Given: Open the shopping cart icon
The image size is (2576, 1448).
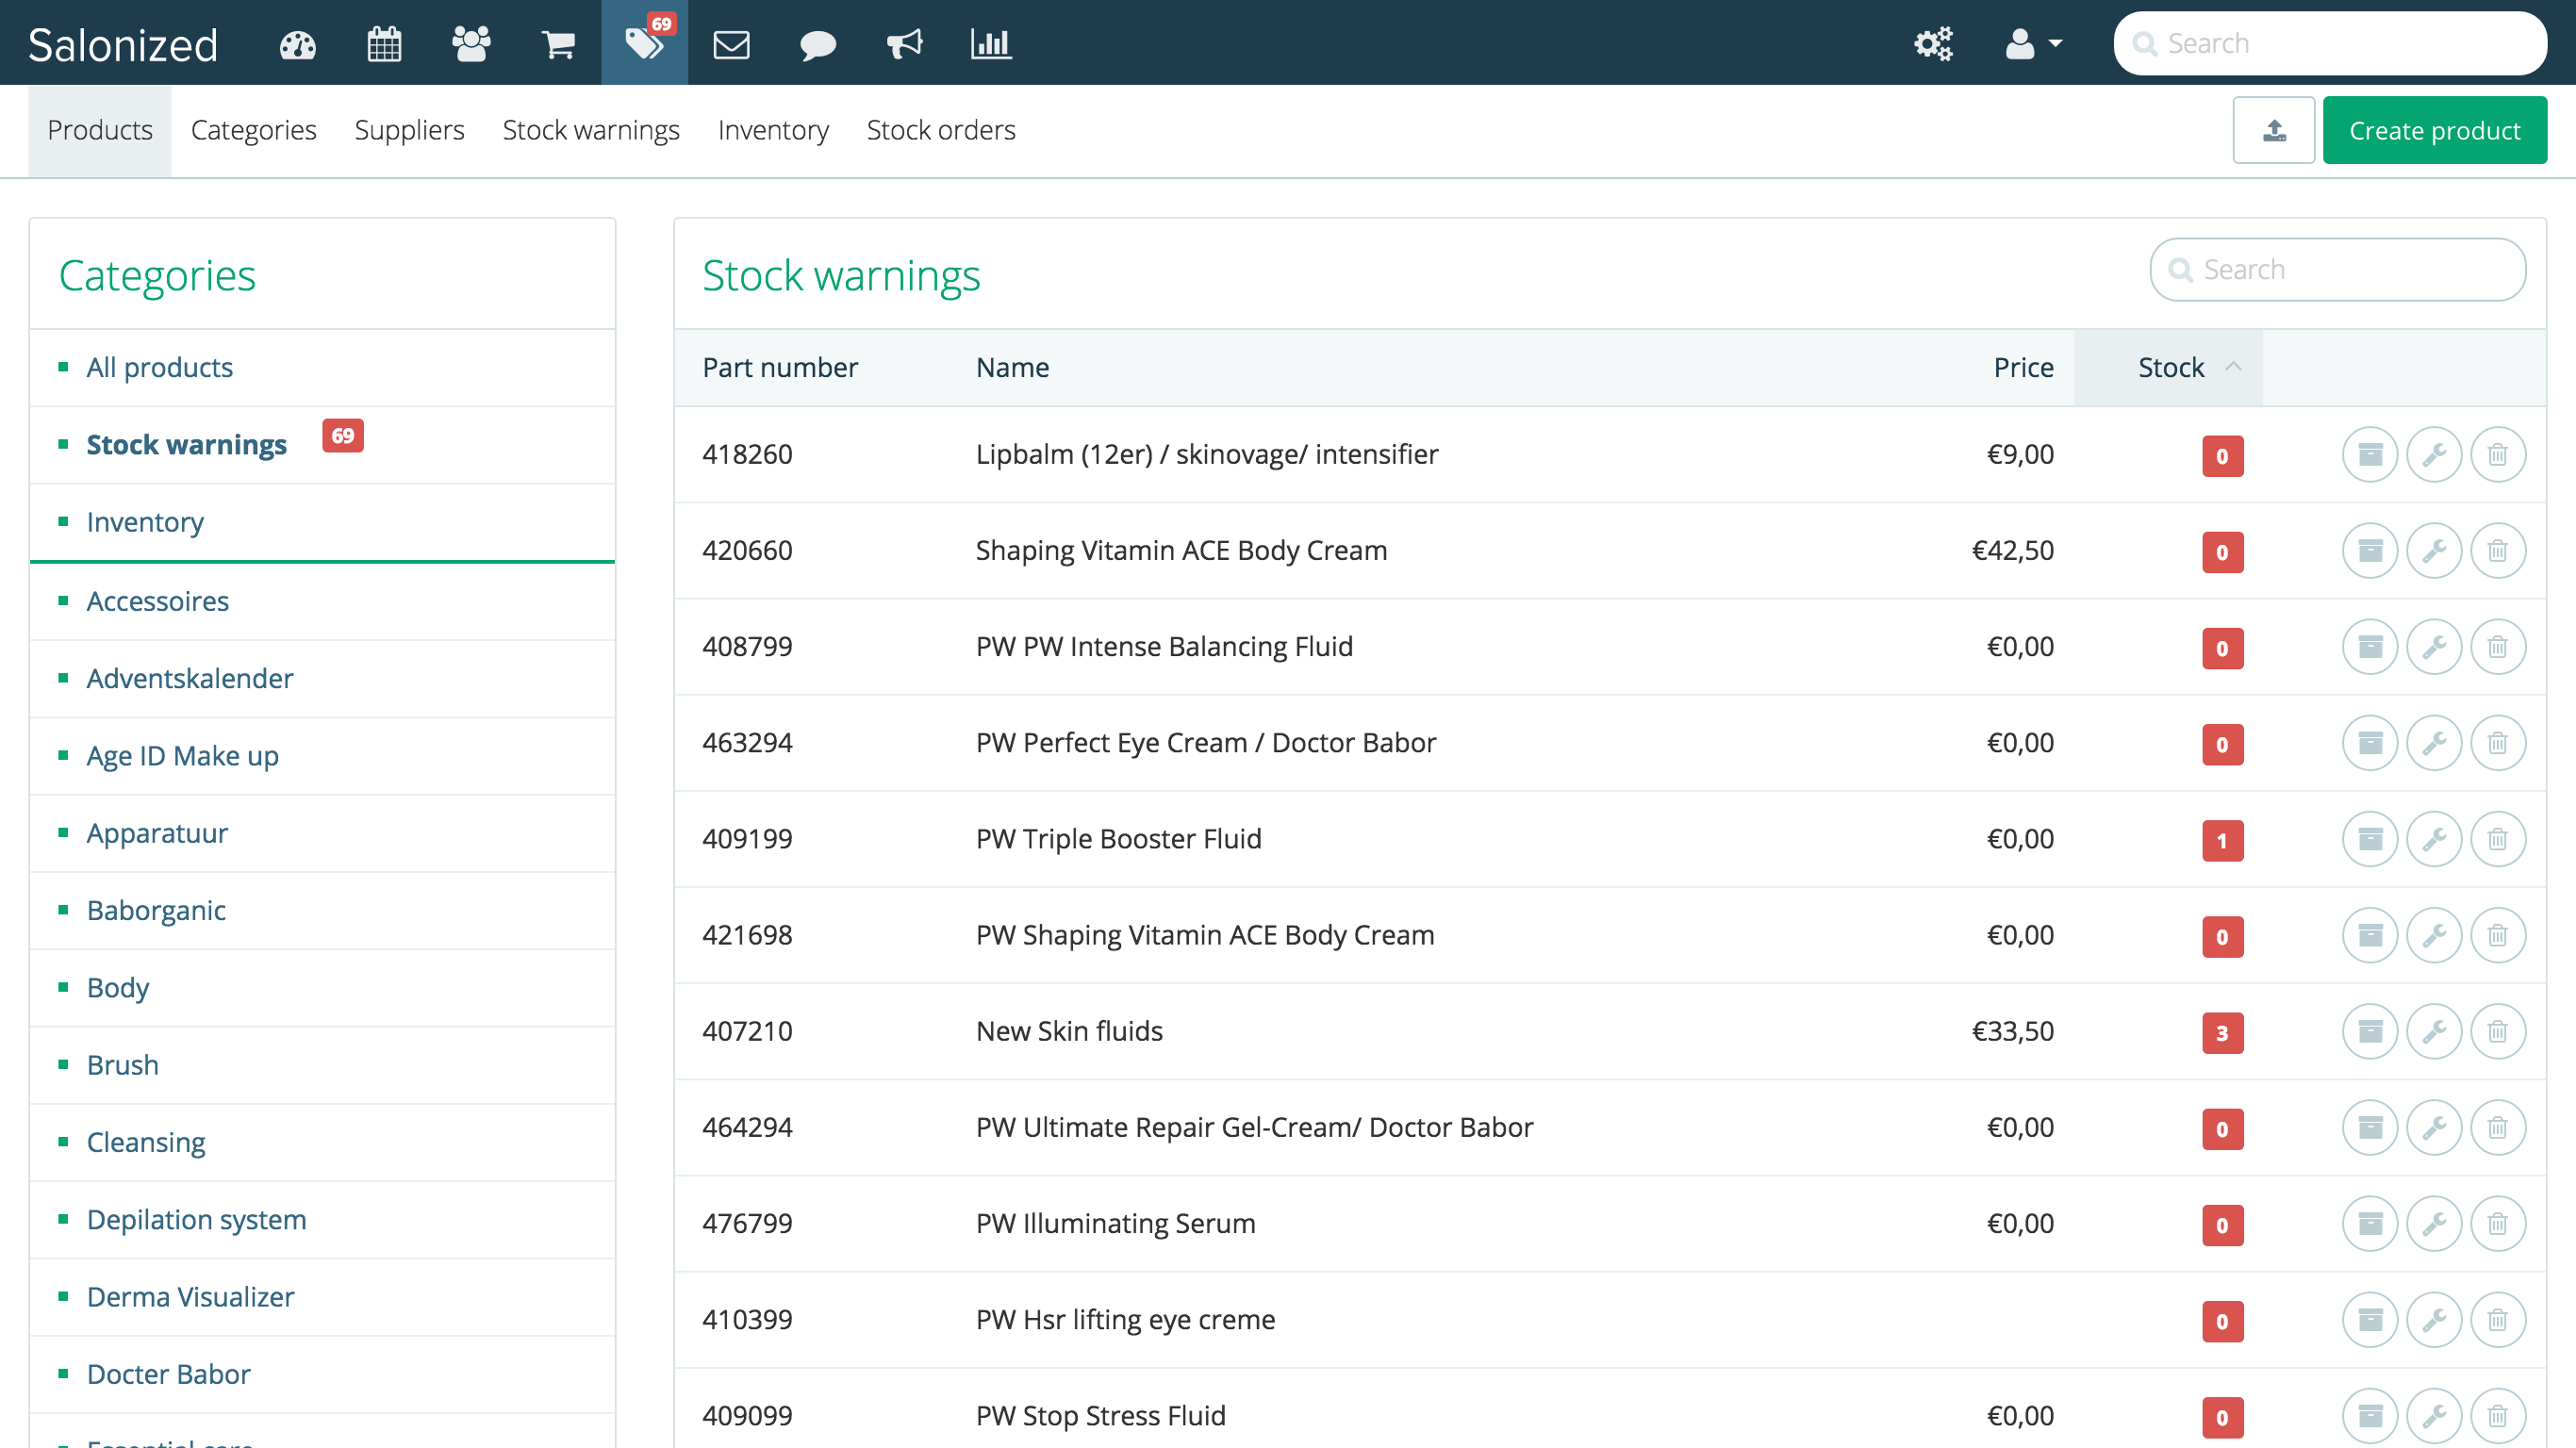Looking at the screenshot, I should coord(557,43).
